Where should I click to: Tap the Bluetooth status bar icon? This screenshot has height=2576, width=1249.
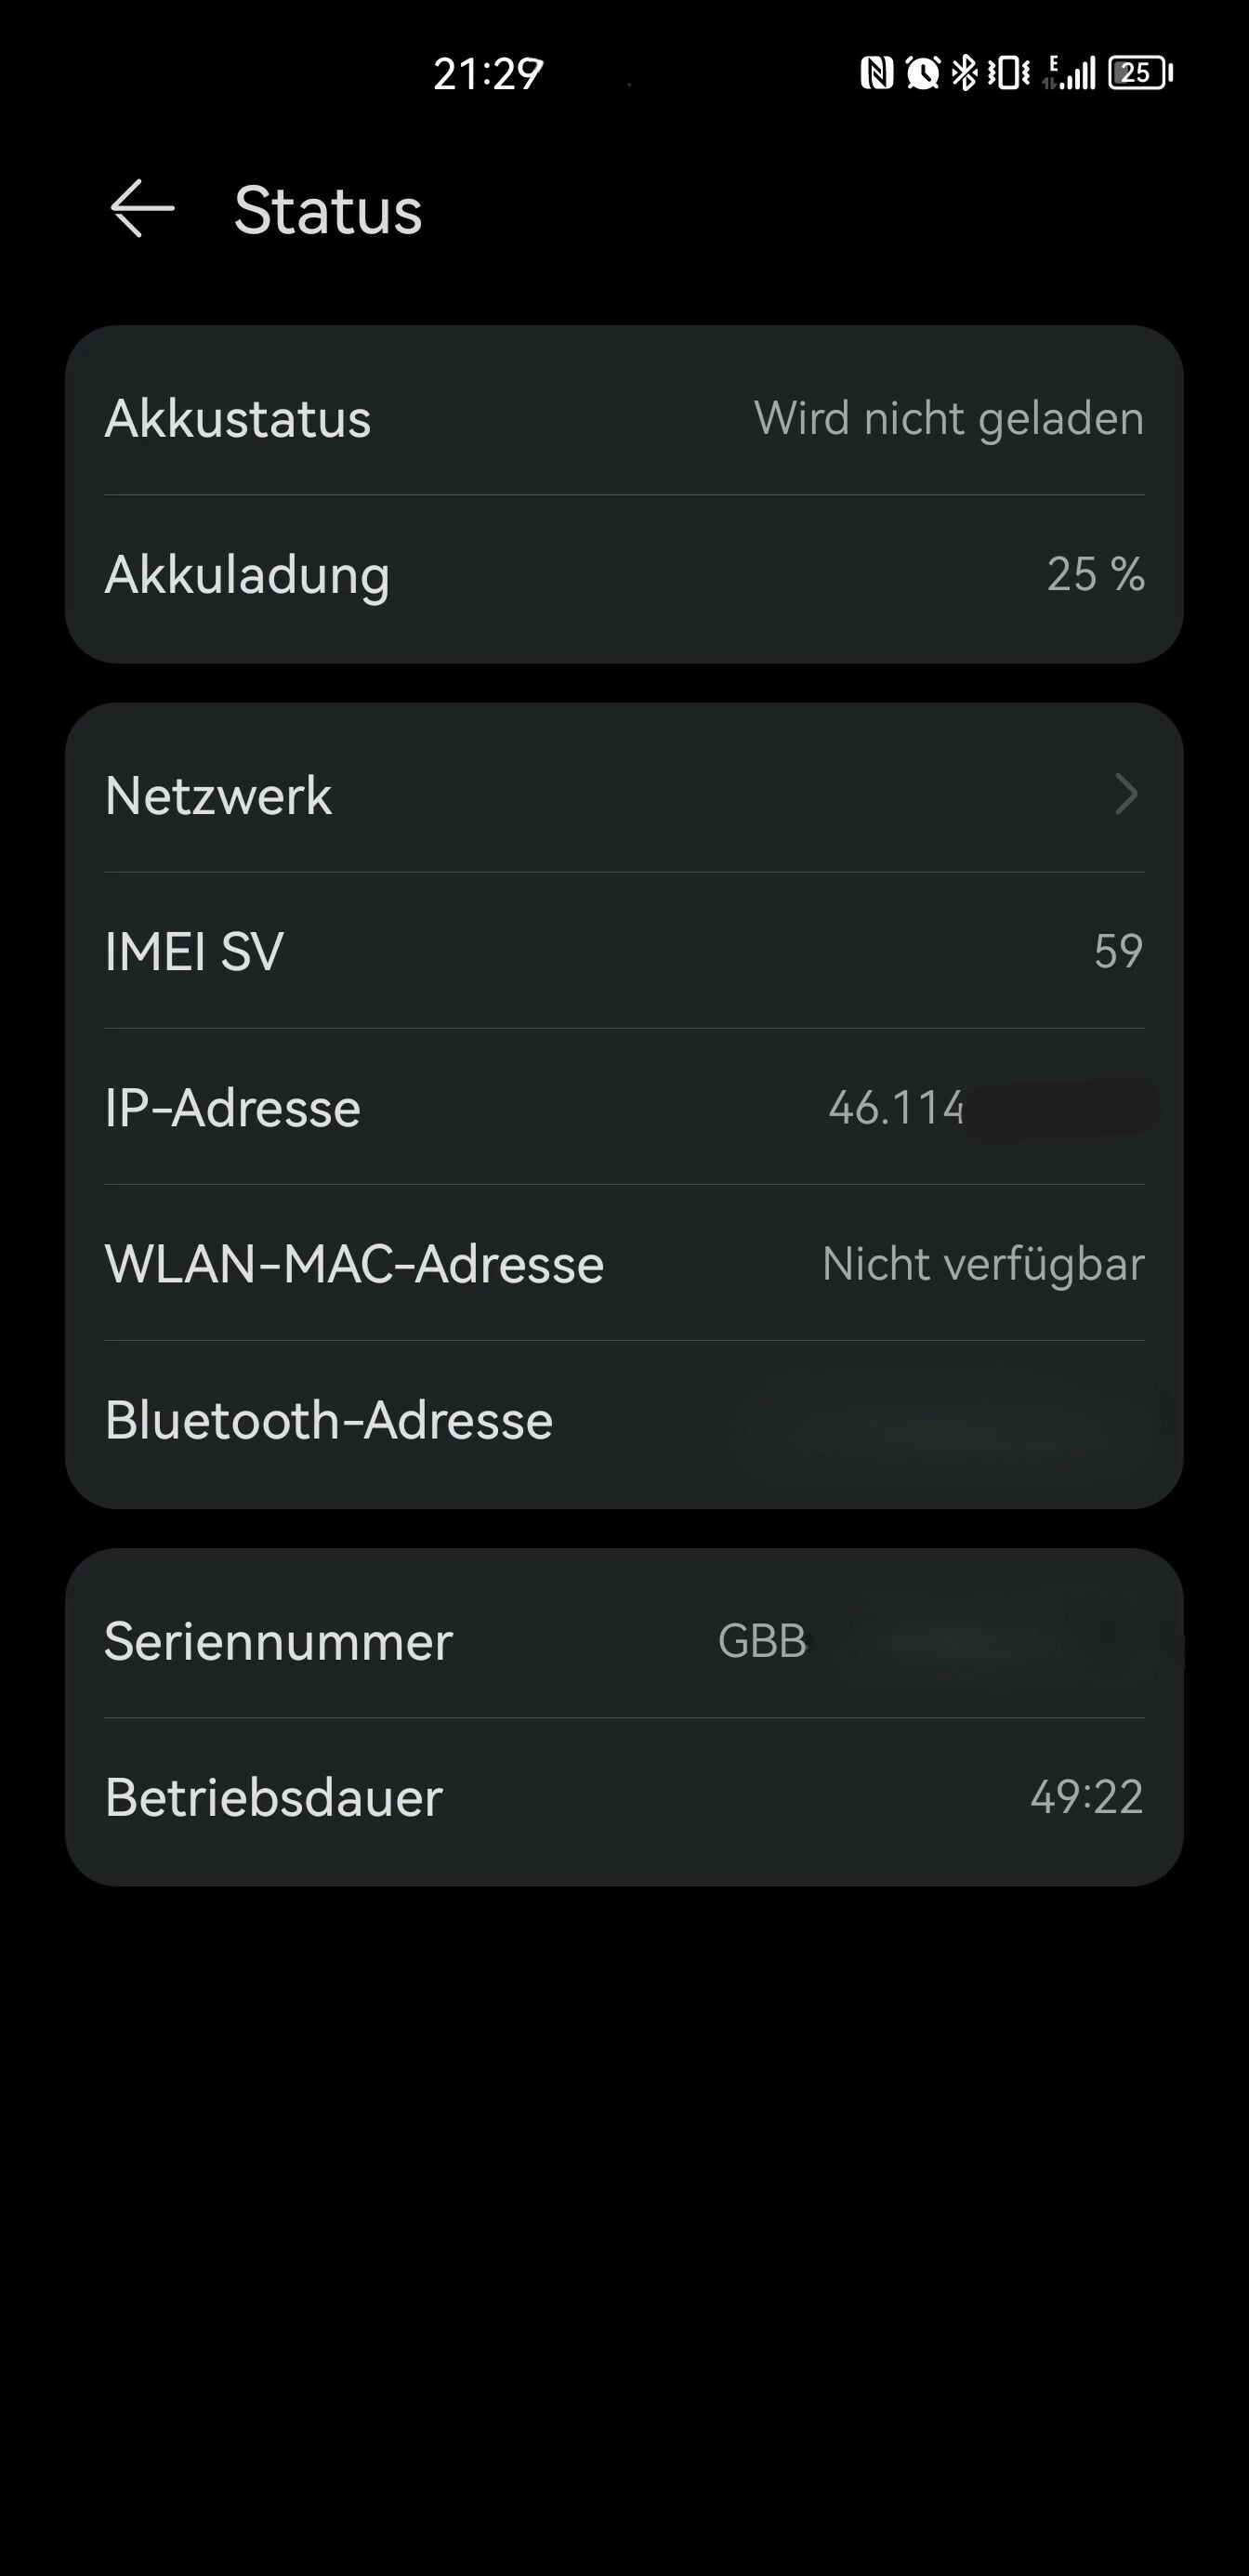964,73
